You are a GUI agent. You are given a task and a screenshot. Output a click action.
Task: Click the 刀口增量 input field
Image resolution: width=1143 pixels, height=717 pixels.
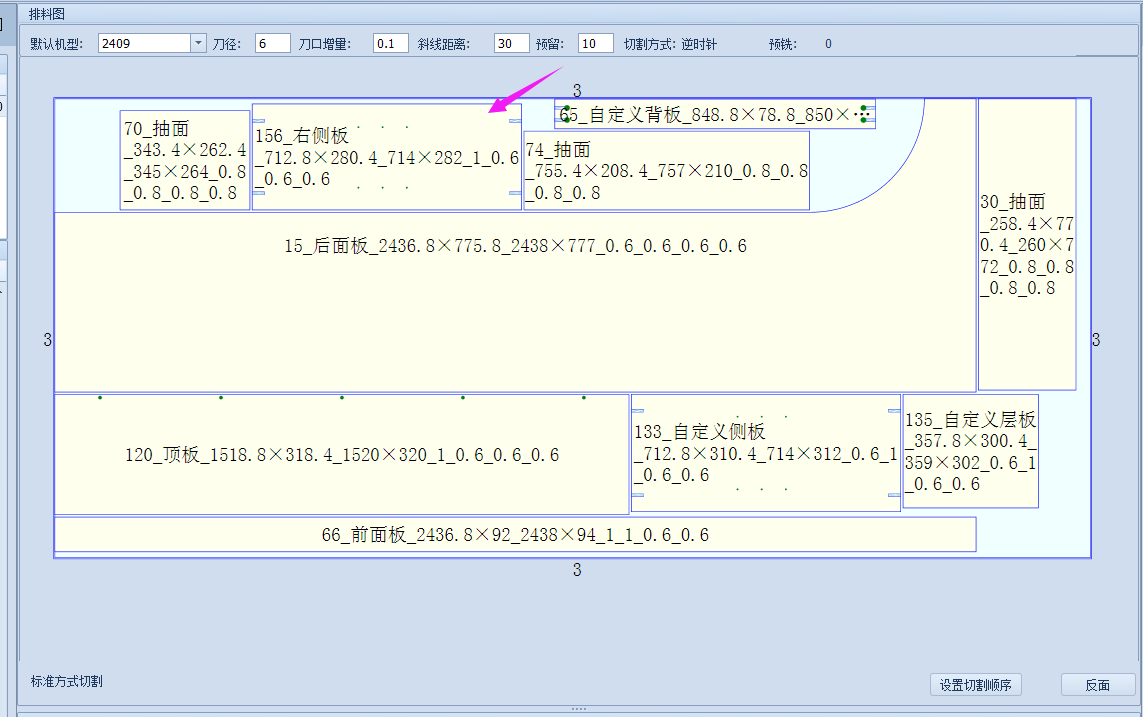coord(391,44)
